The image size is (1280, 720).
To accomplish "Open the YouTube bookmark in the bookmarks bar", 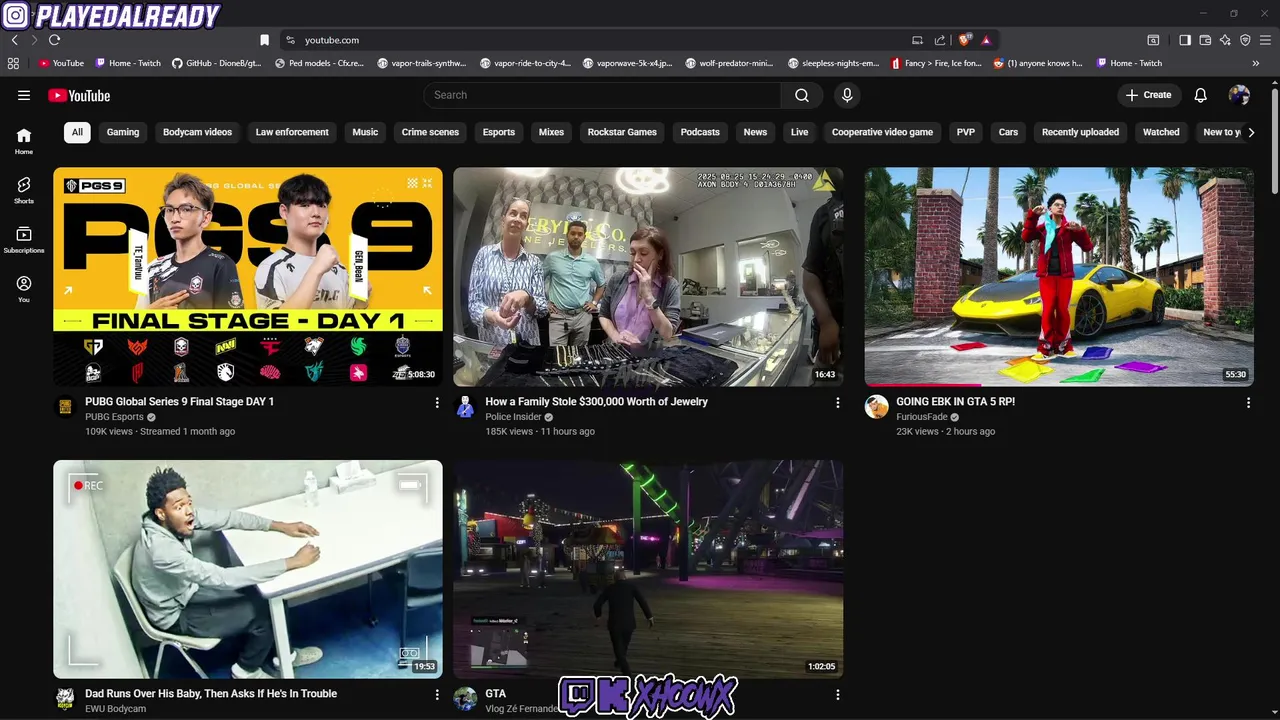I will 62,63.
